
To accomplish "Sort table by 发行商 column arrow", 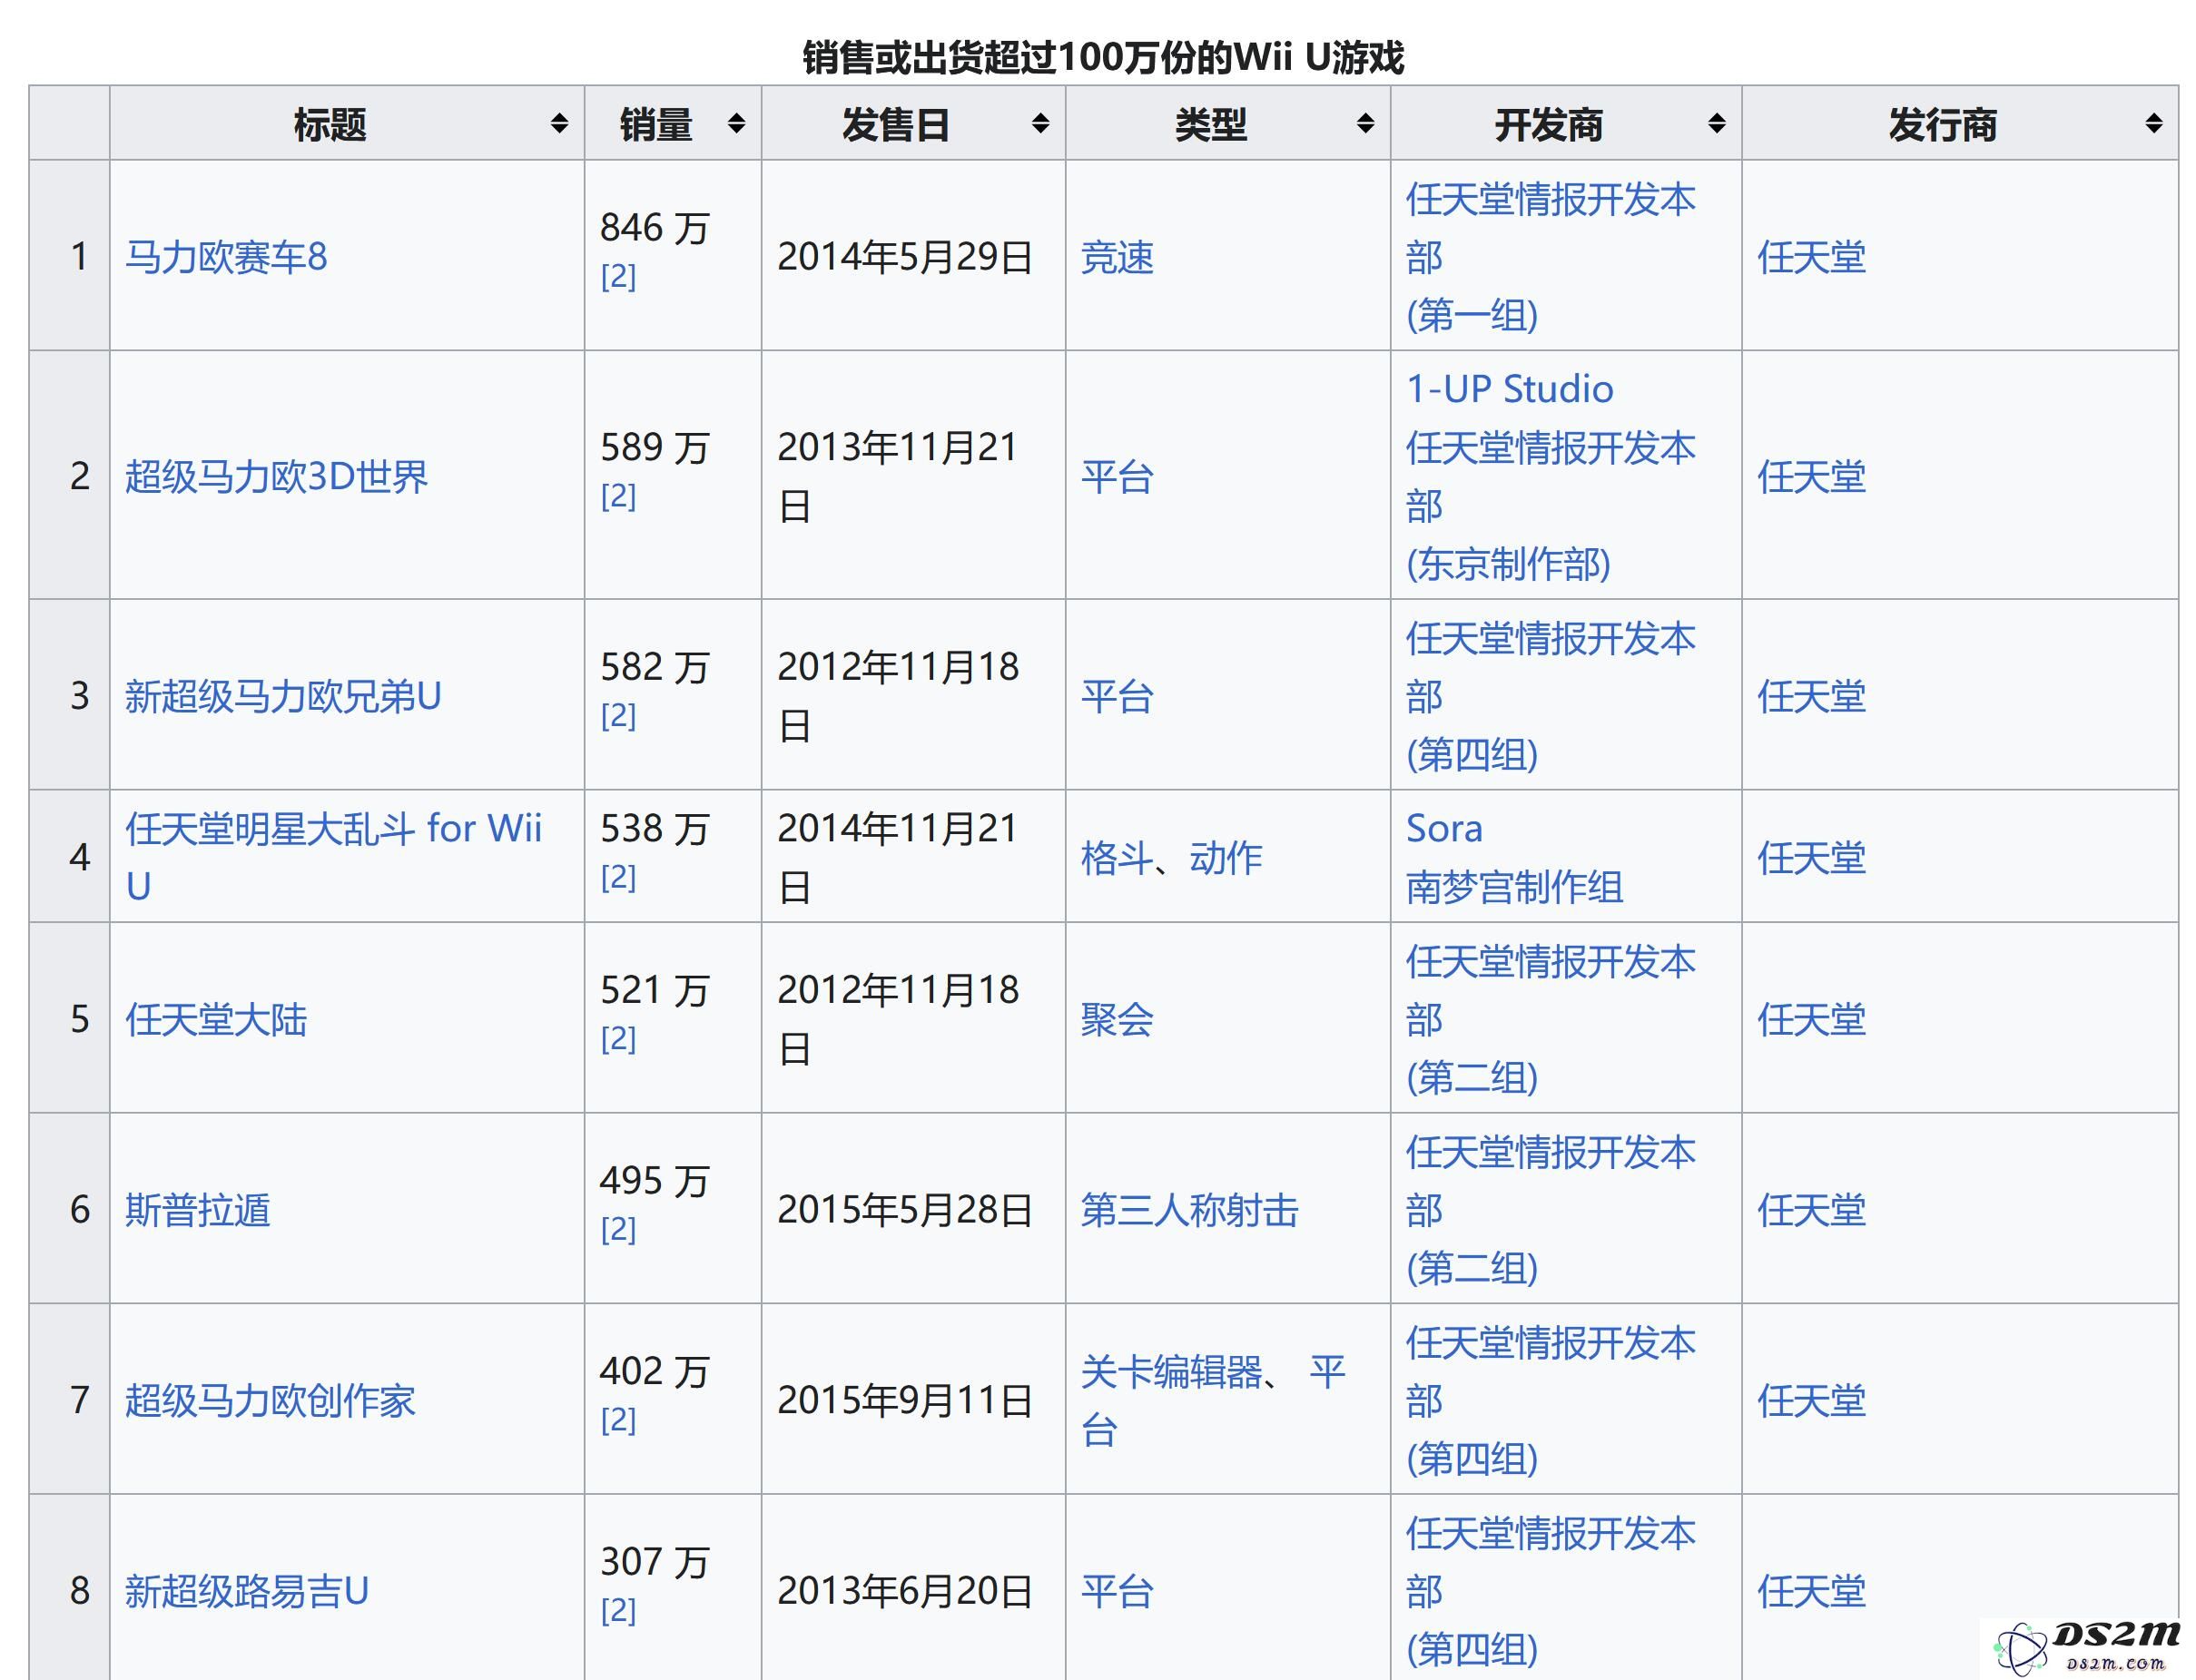I will (x=2153, y=124).
